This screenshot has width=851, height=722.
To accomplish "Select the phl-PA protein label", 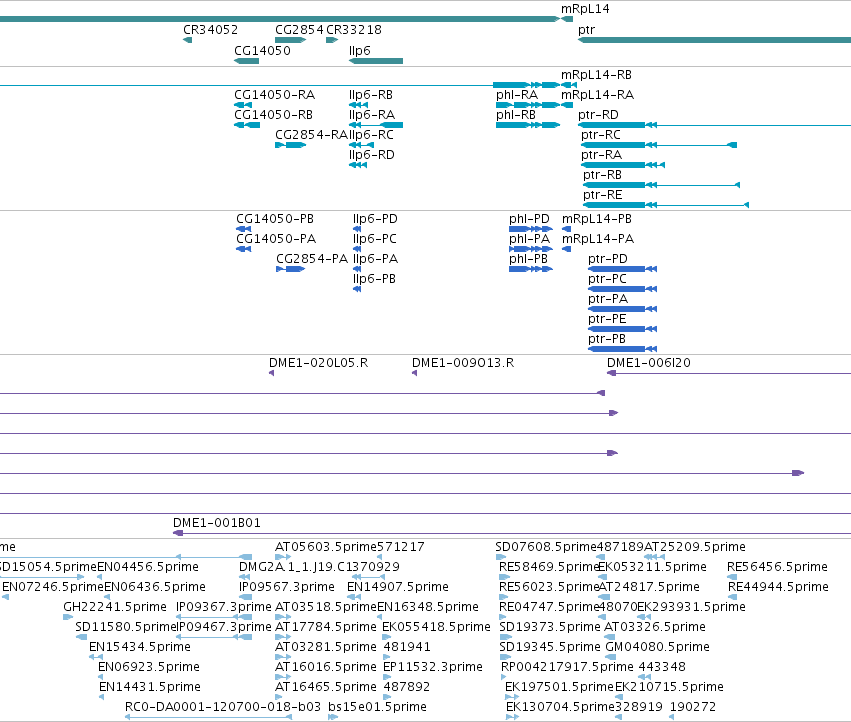I will 529,239.
